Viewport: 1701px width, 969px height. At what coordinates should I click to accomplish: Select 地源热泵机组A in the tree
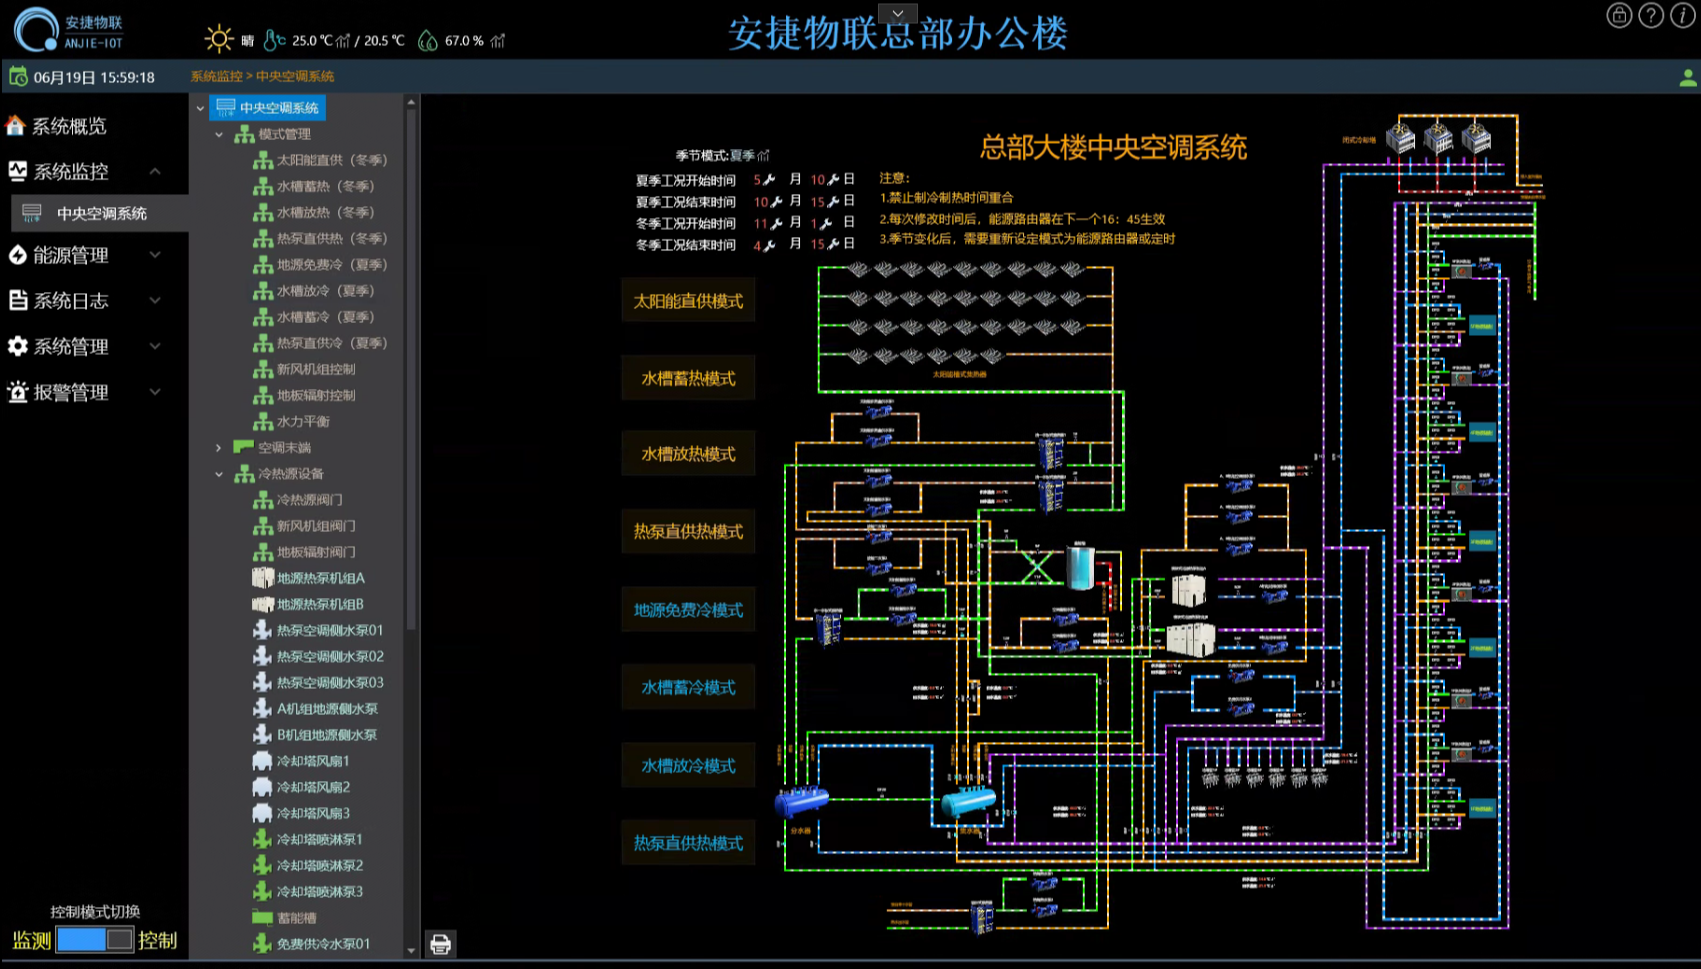[x=320, y=578]
